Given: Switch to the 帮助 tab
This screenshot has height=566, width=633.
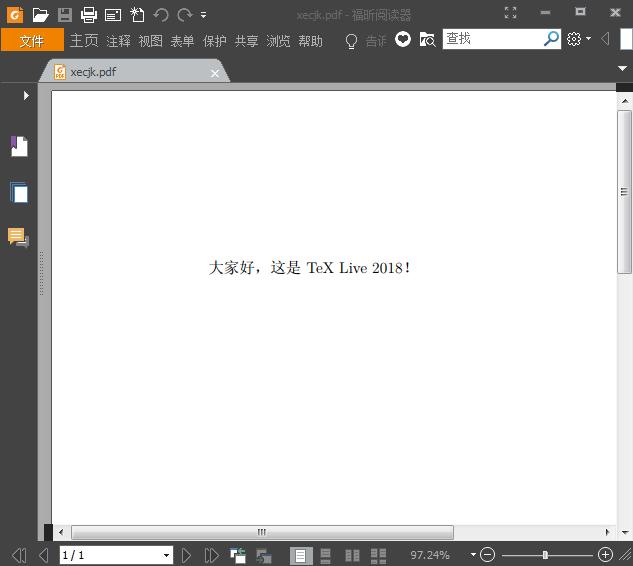Looking at the screenshot, I should (310, 41).
